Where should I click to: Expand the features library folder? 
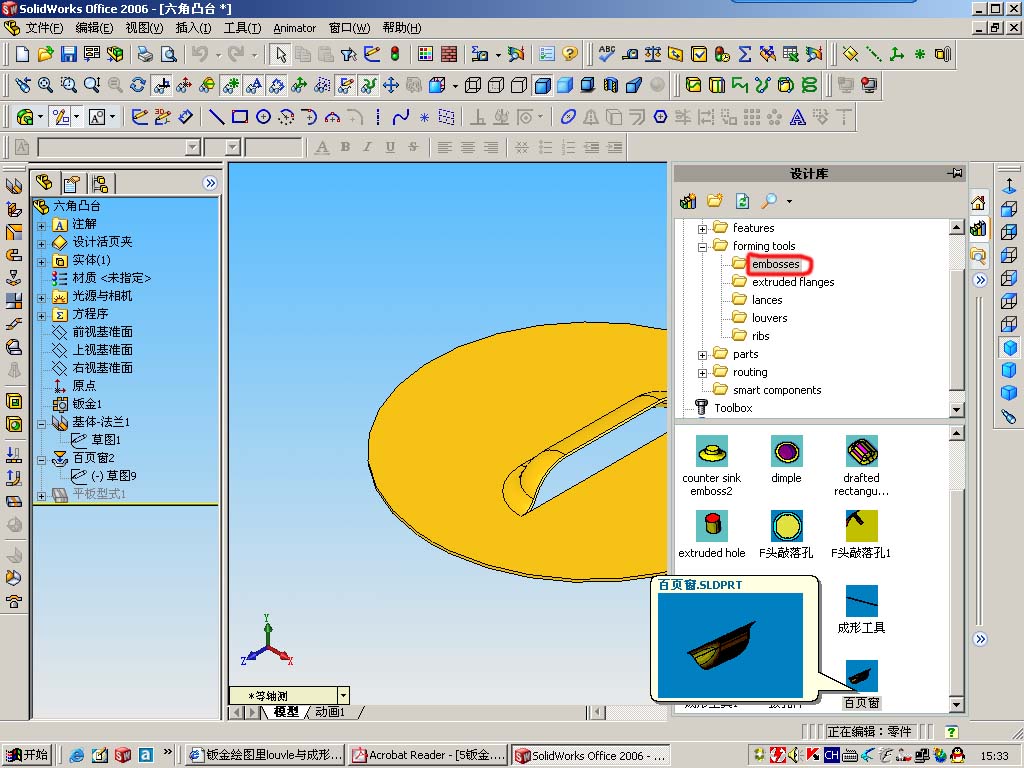[702, 229]
